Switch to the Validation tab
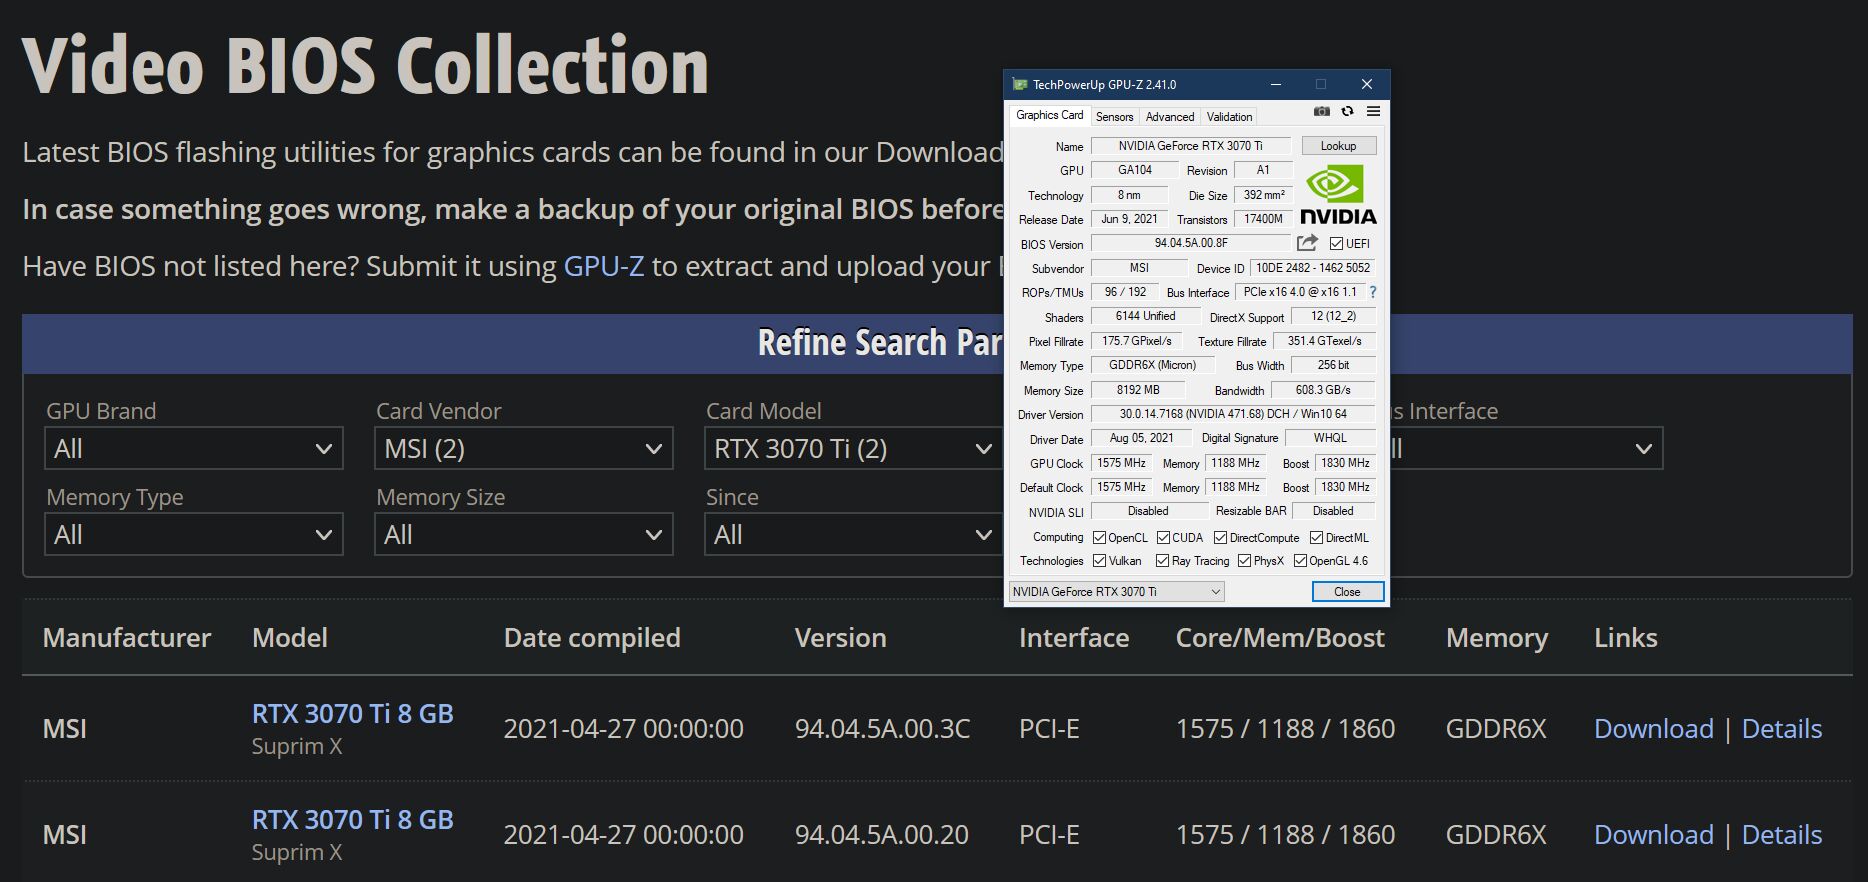 pyautogui.click(x=1229, y=117)
